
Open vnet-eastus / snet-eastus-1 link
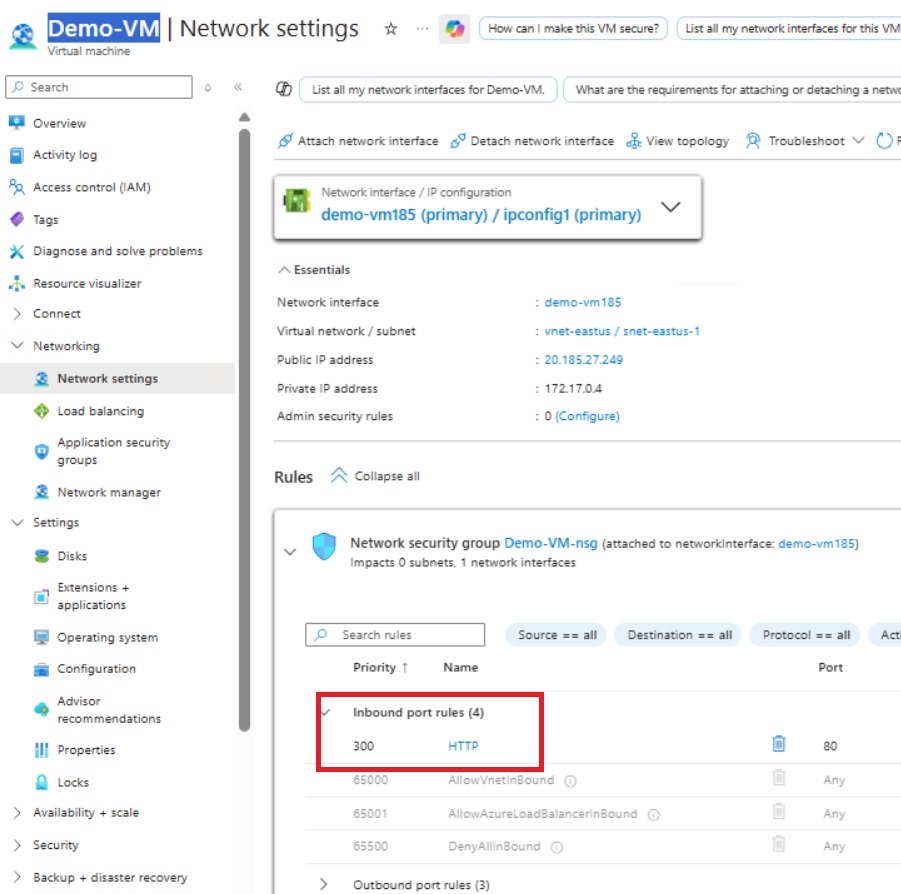[x=622, y=331]
